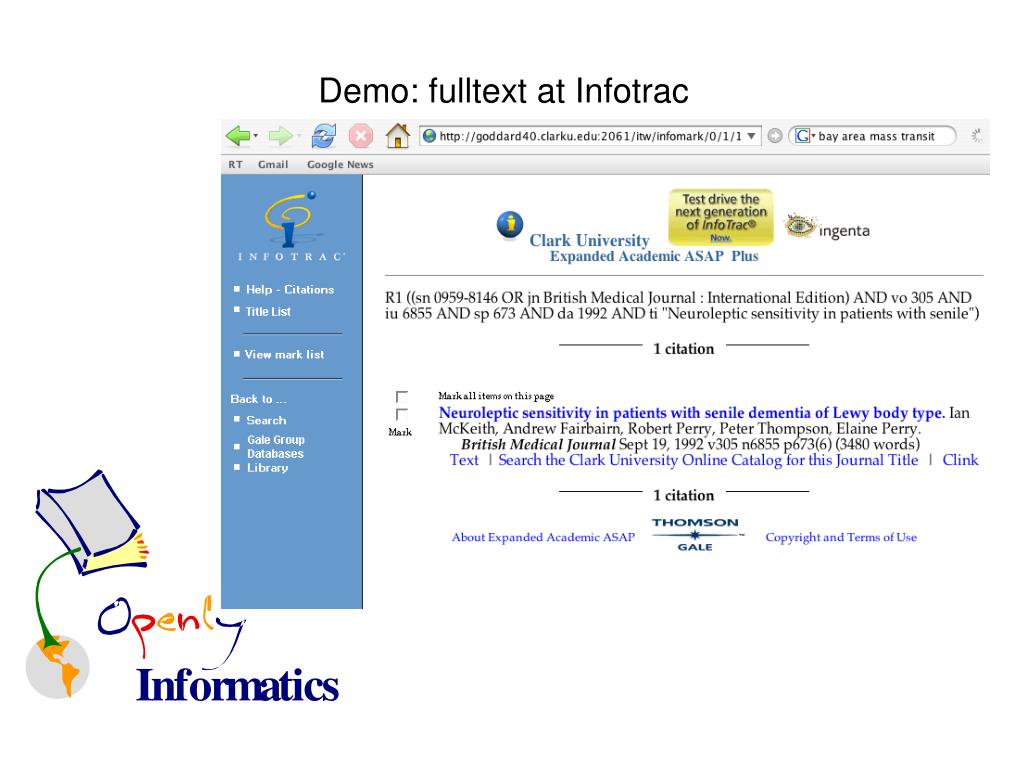Open About Expanded Academic ASAP
This screenshot has width=1024, height=768.
543,537
